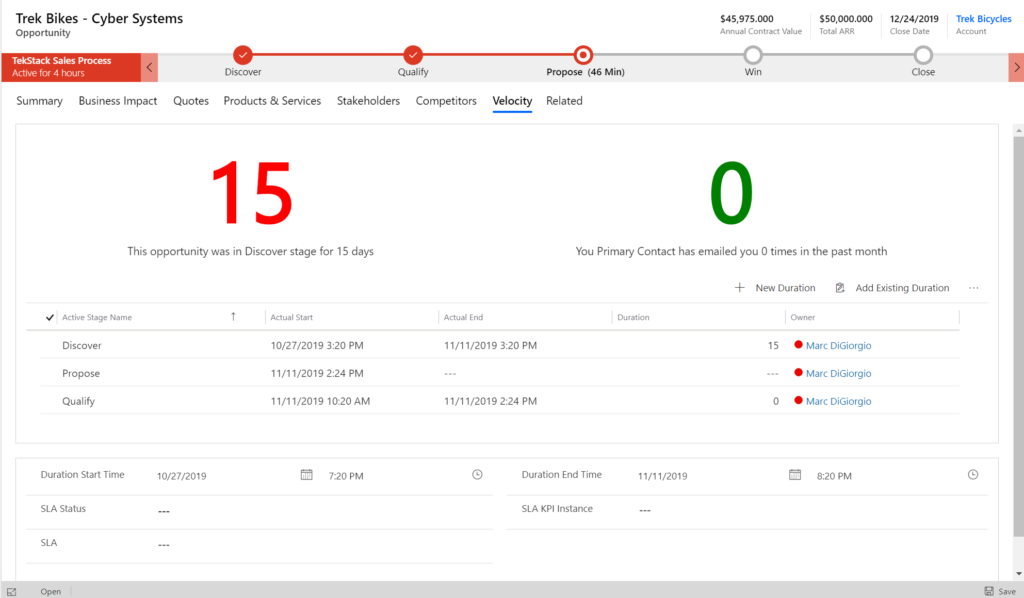Go to the Competitors tab

(446, 101)
